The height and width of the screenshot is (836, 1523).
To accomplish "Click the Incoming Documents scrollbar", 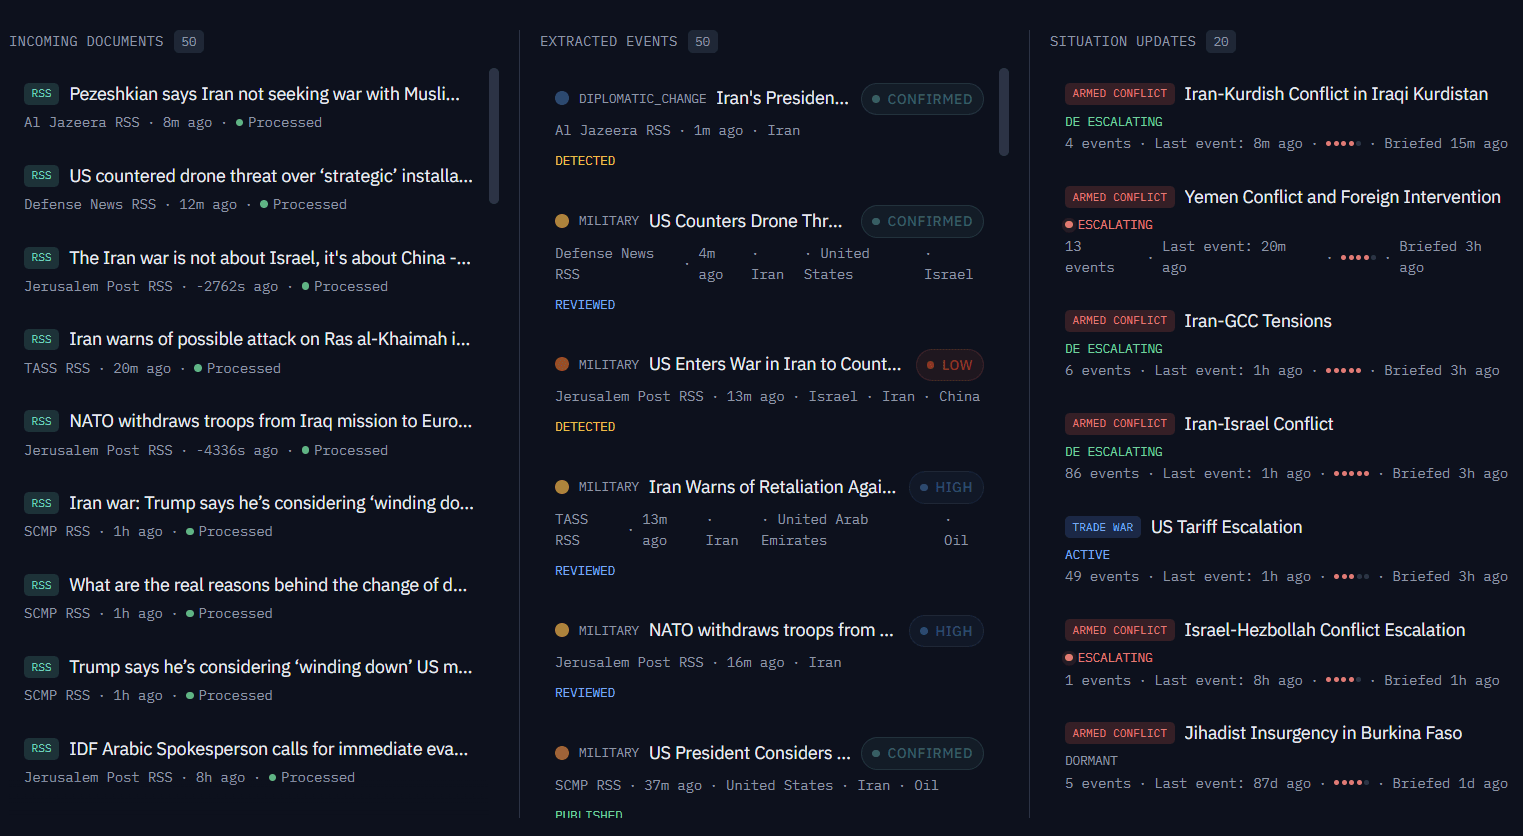I will [x=494, y=135].
